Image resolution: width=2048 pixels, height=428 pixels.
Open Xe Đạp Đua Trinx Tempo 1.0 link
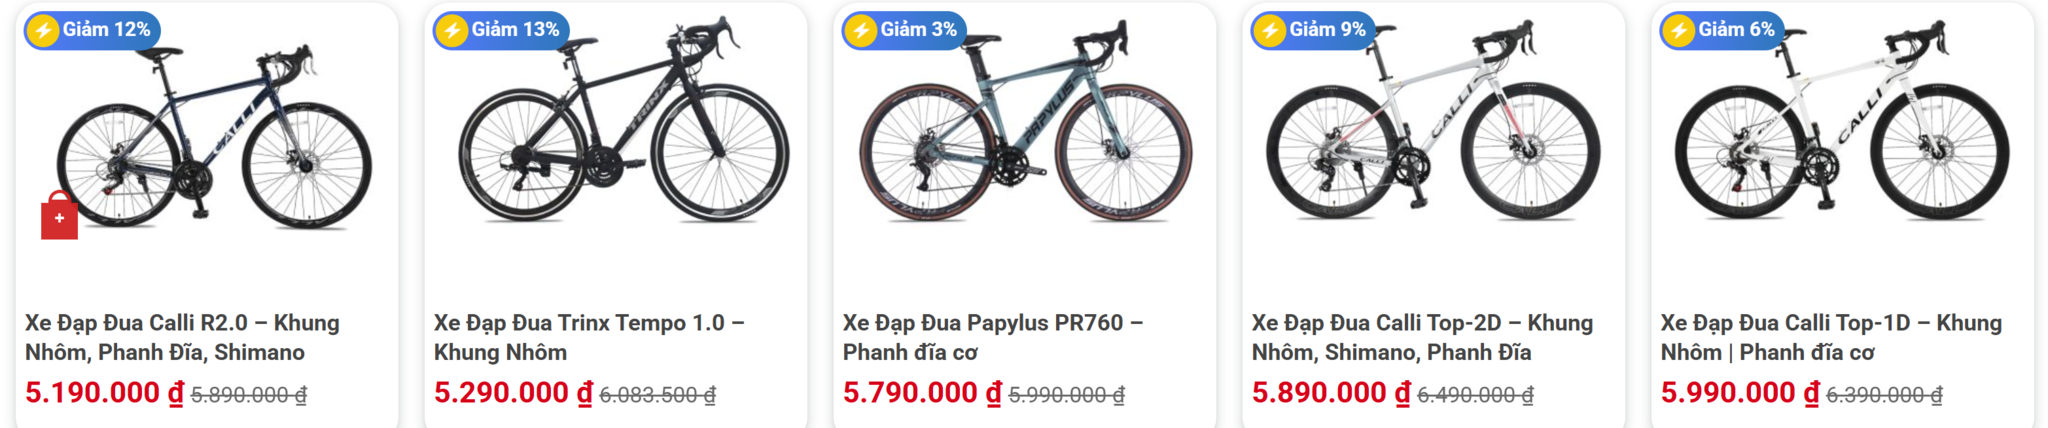click(x=589, y=337)
